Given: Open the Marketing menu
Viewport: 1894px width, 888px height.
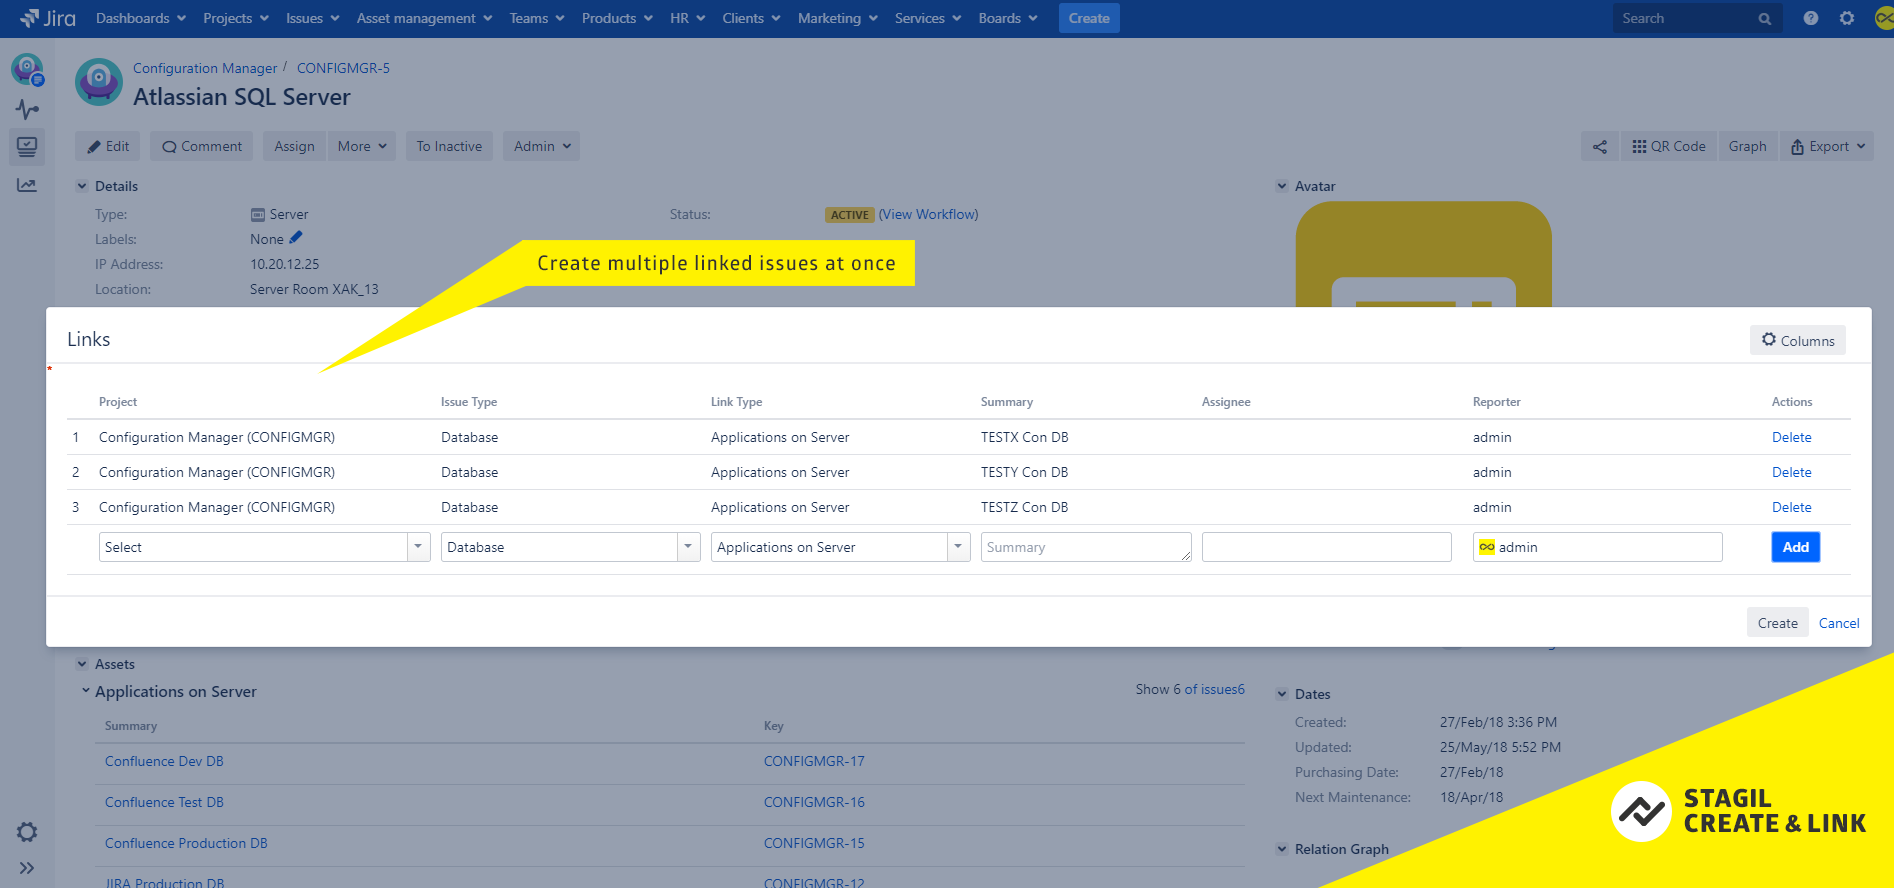Looking at the screenshot, I should 838,18.
